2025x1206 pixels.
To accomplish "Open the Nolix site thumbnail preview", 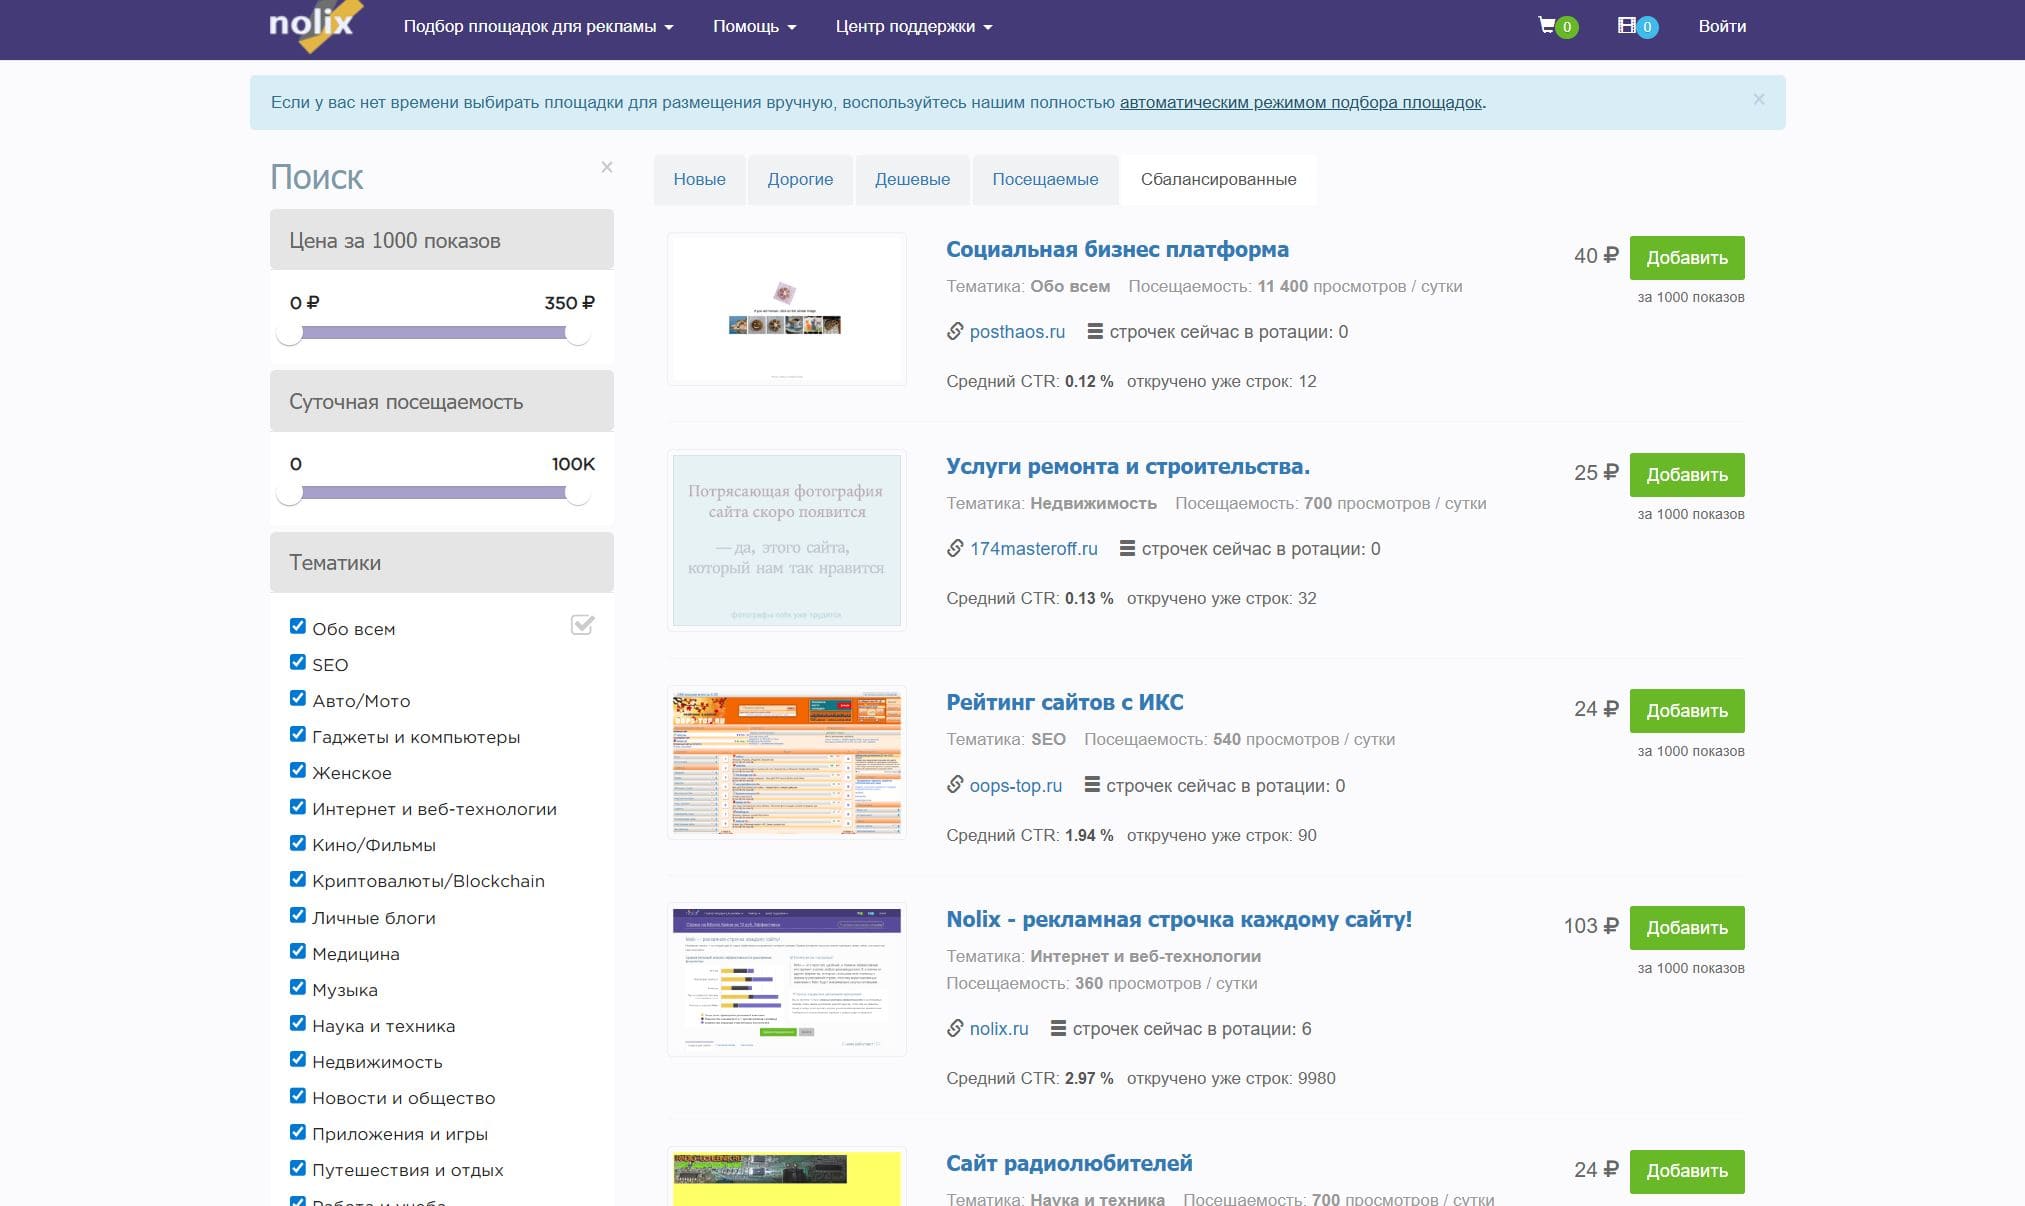I will tap(787, 979).
